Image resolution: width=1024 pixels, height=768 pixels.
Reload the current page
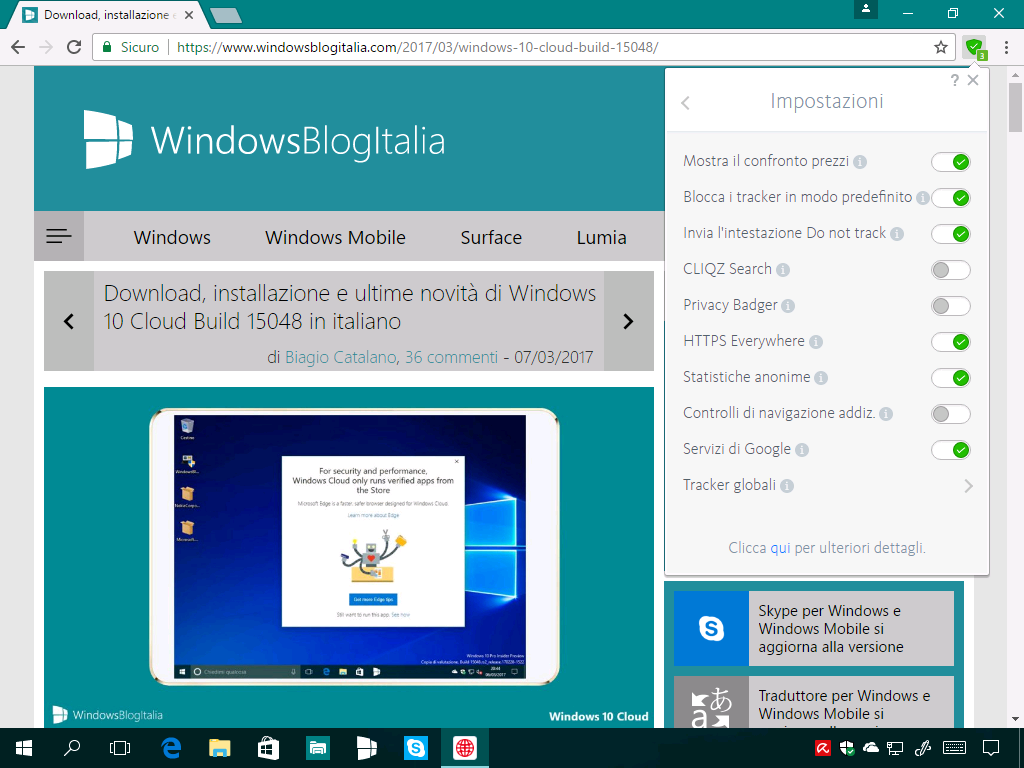74,47
